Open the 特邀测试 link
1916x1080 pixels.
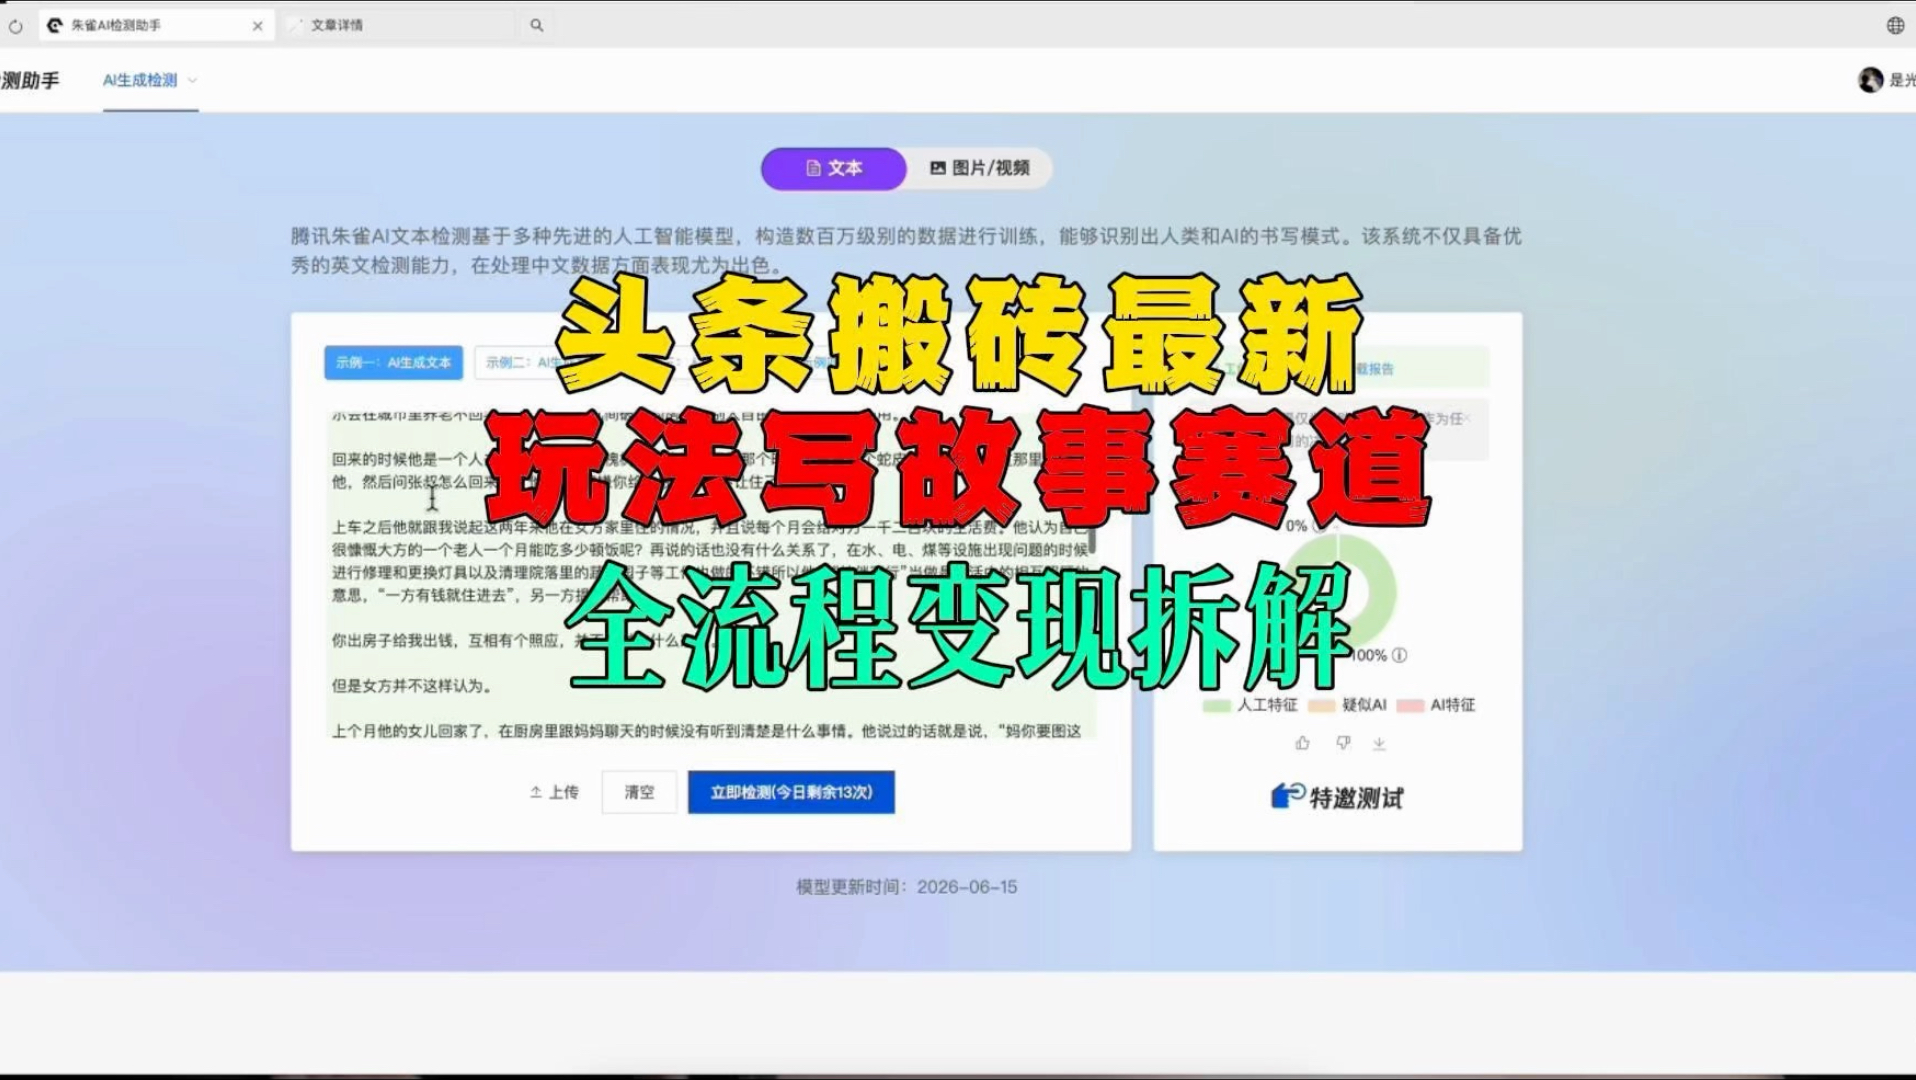1337,797
